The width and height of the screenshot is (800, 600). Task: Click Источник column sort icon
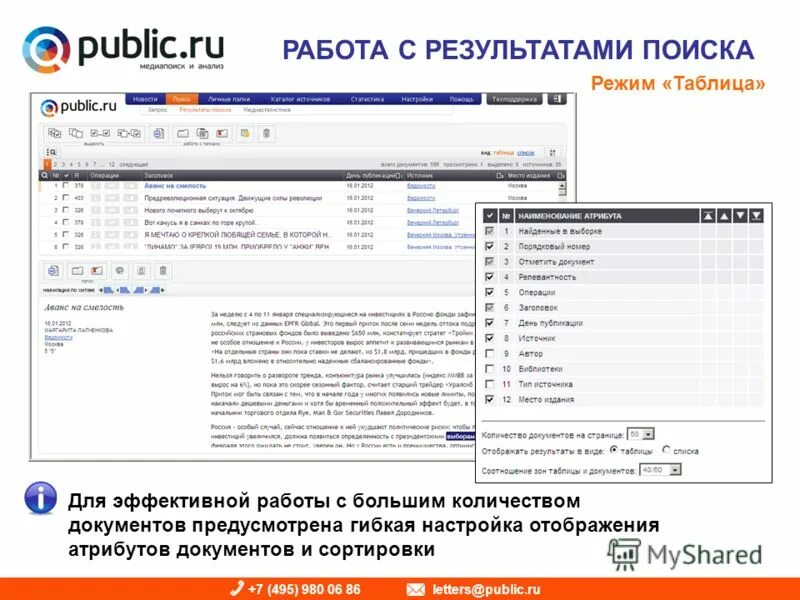[500, 176]
